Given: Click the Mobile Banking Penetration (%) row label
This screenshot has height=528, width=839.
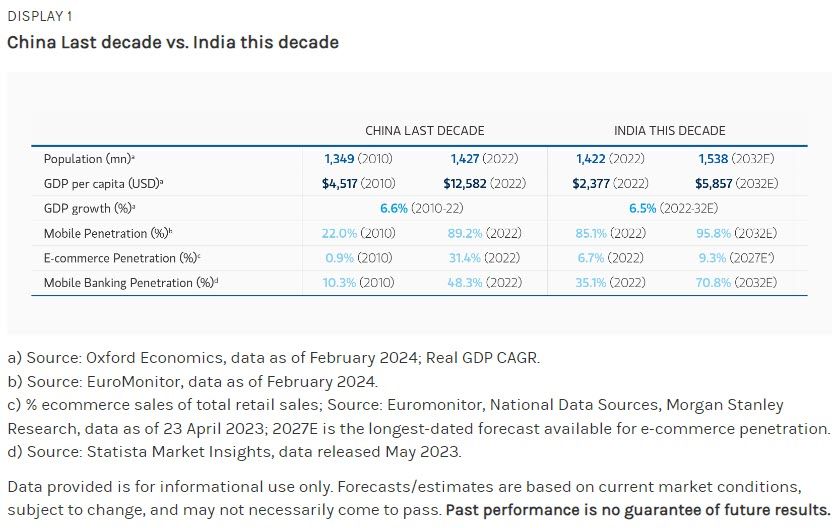Looking at the screenshot, I should click(131, 283).
